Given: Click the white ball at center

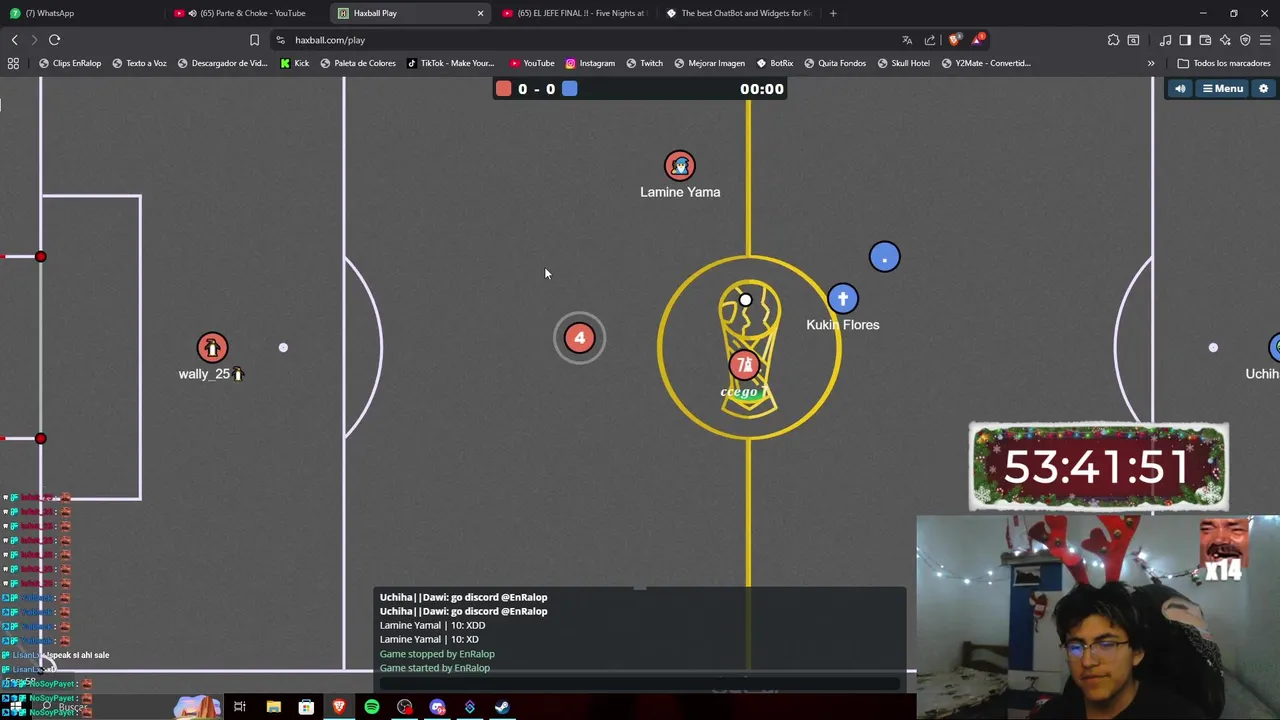Looking at the screenshot, I should (x=745, y=300).
